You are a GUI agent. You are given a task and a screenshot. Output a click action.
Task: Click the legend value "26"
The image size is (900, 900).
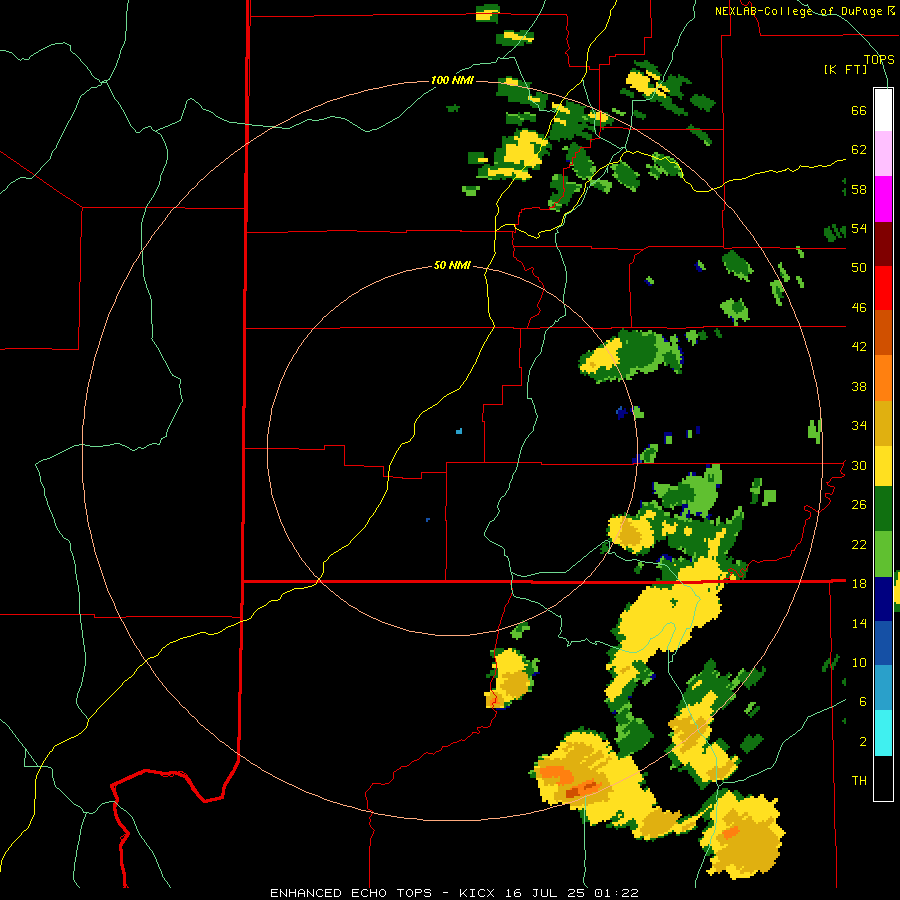click(x=859, y=505)
